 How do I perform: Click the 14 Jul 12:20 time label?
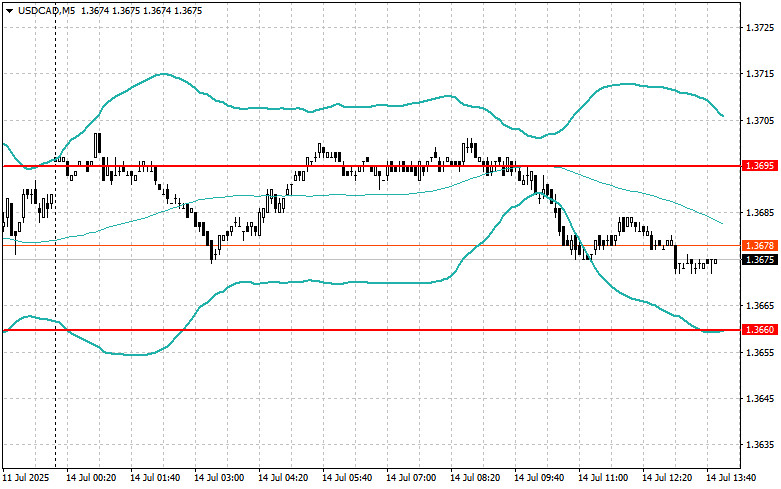point(667,478)
